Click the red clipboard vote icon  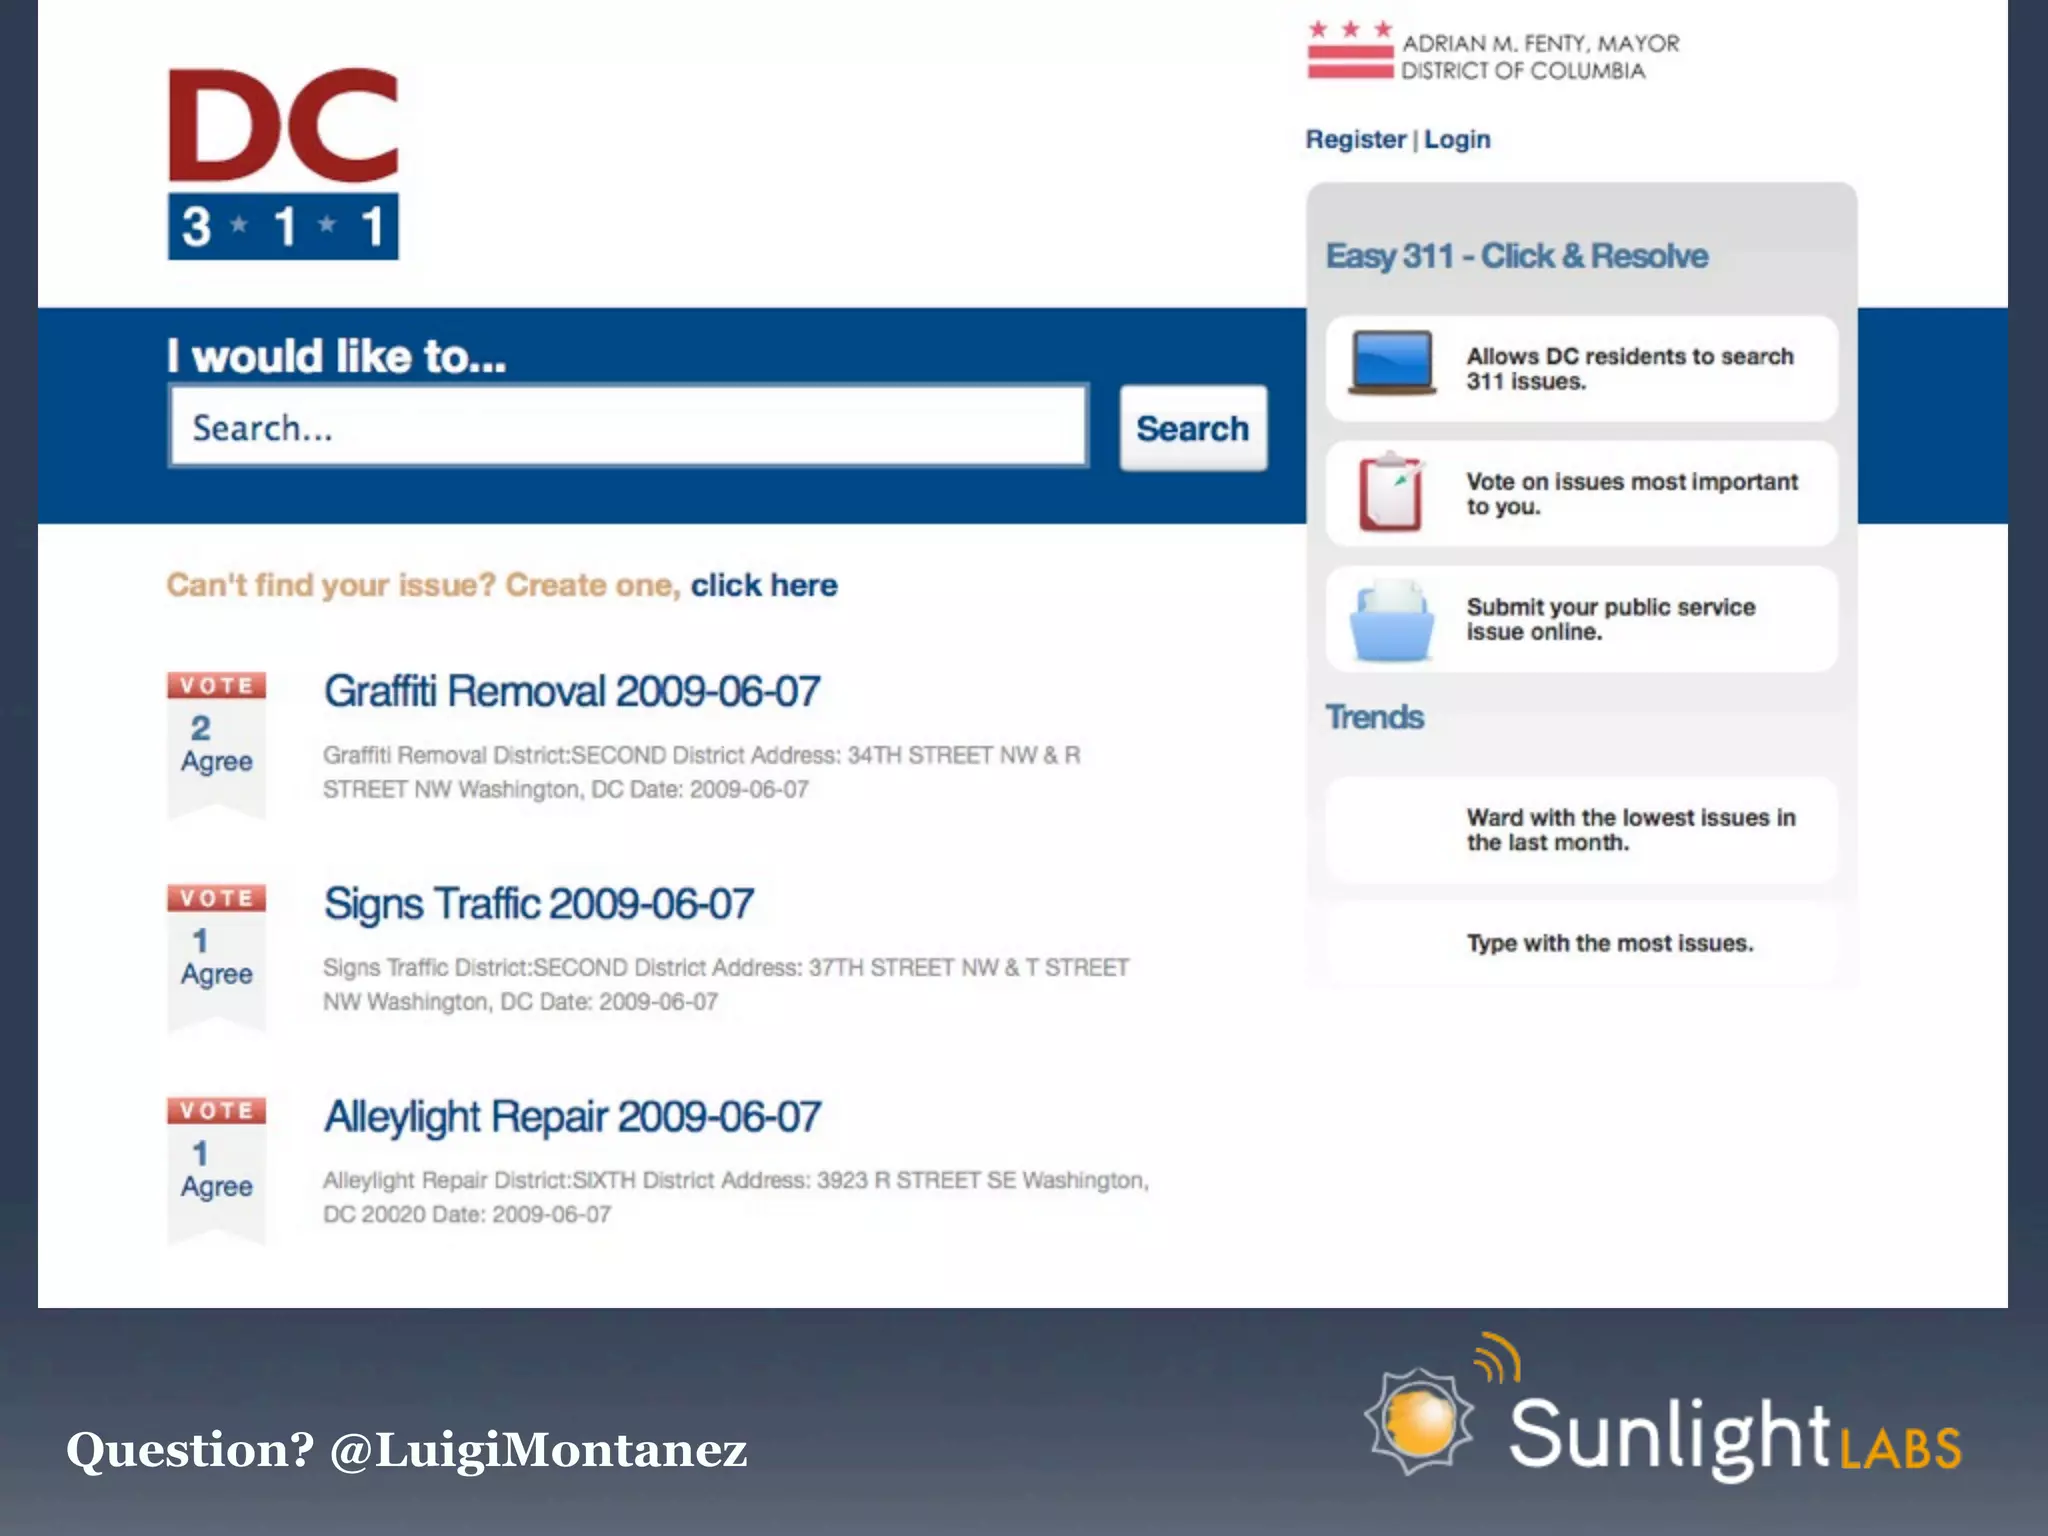coord(1390,492)
